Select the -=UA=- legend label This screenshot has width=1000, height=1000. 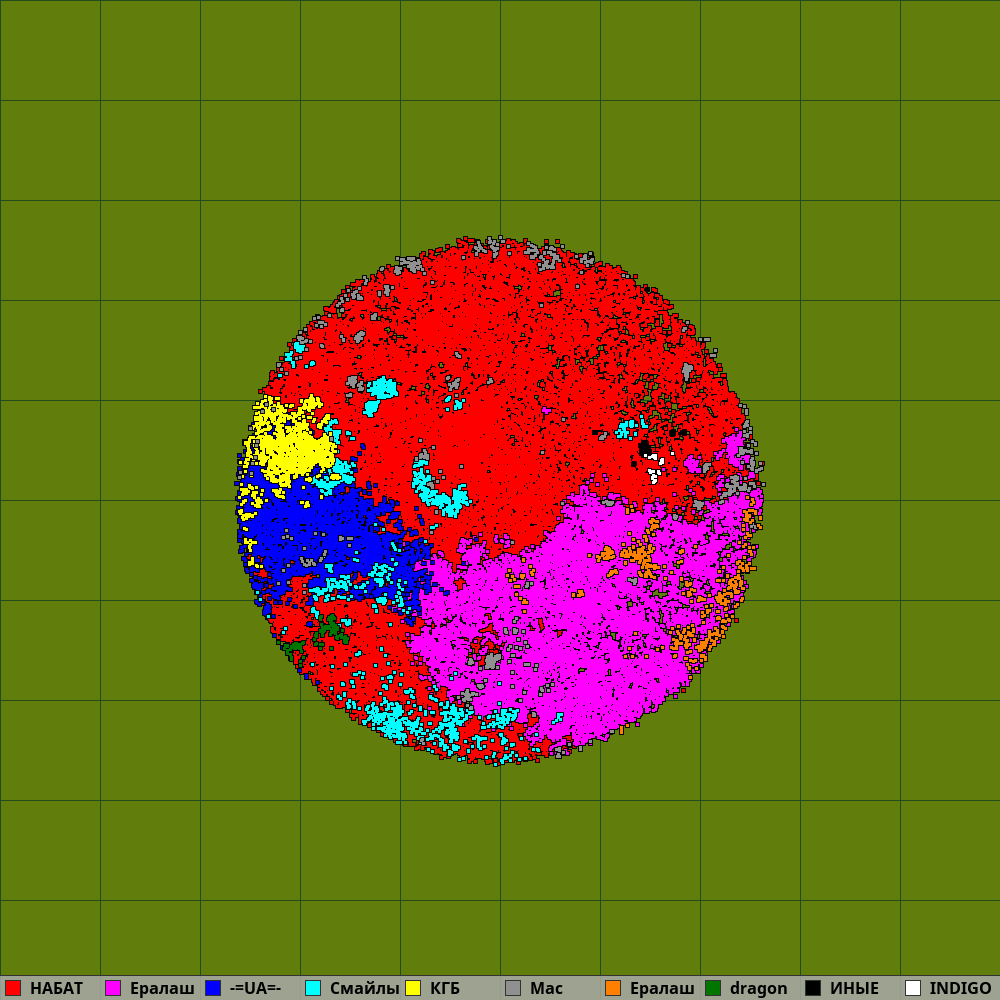click(x=255, y=989)
